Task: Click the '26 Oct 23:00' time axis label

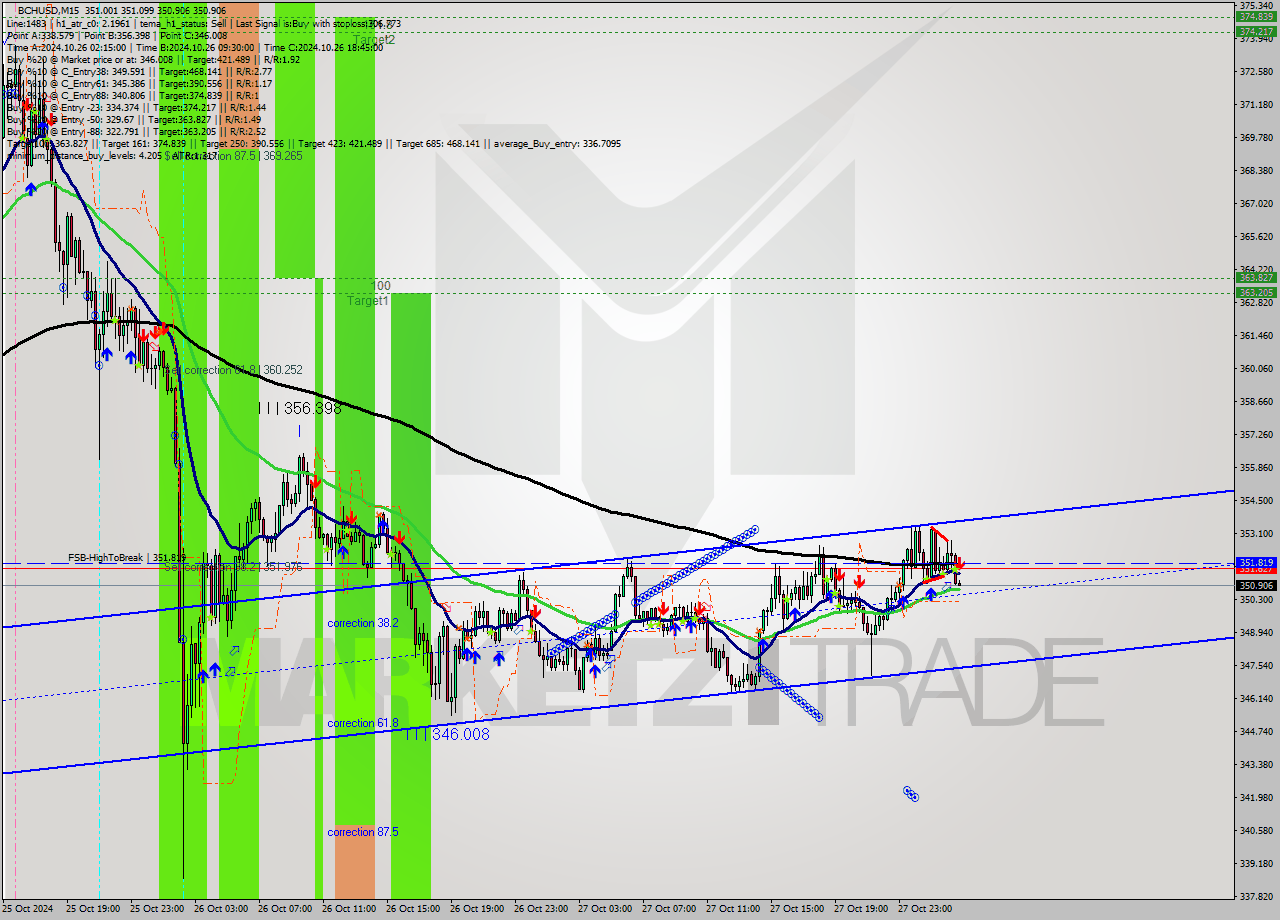Action: pyautogui.click(x=540, y=909)
